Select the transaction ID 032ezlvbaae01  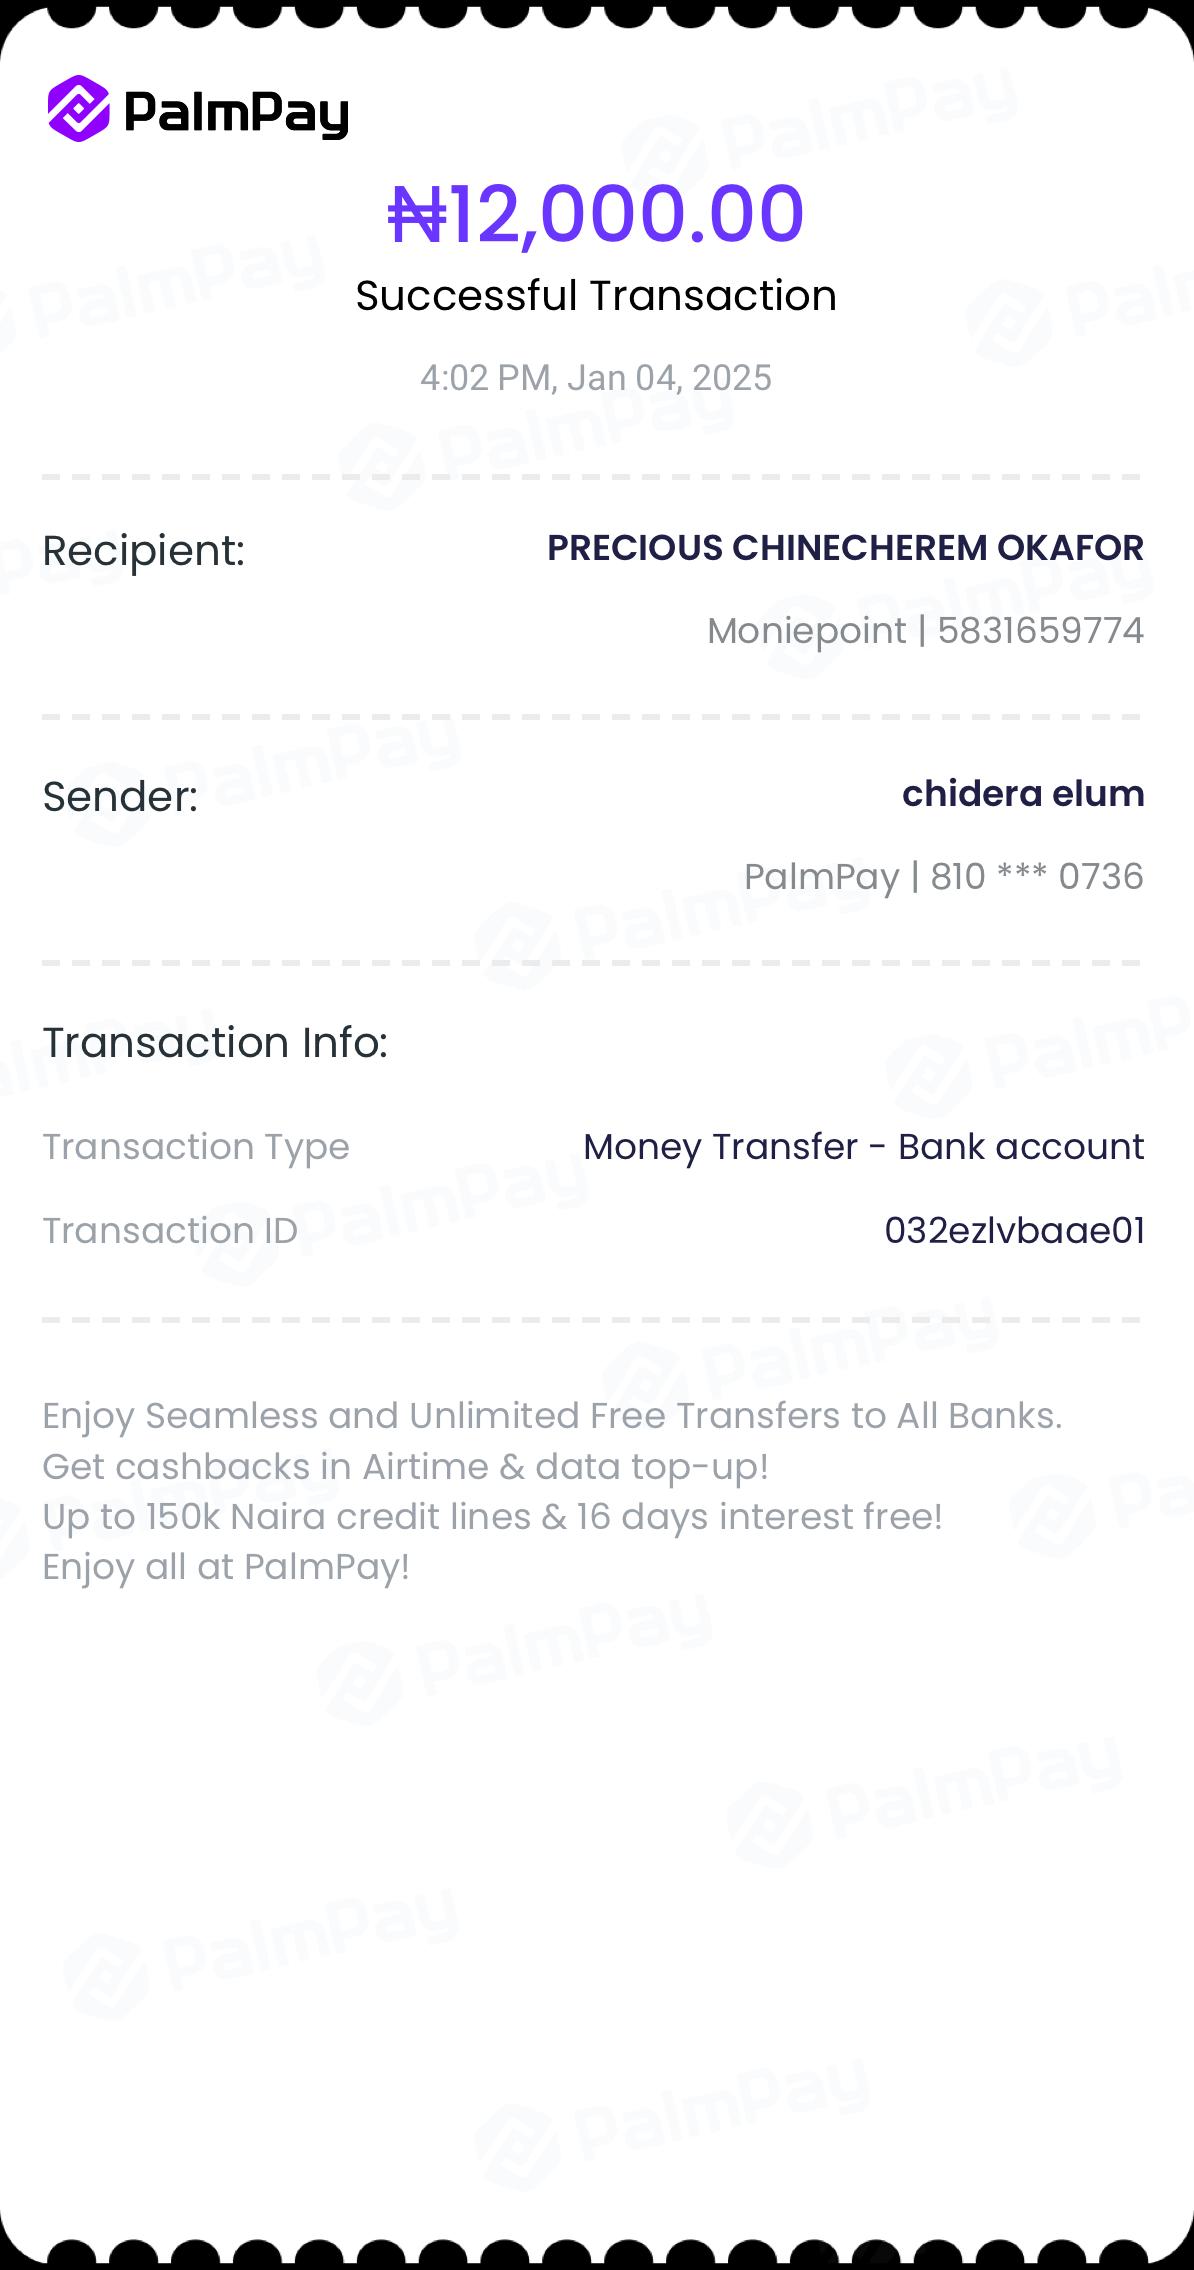pos(1014,1231)
